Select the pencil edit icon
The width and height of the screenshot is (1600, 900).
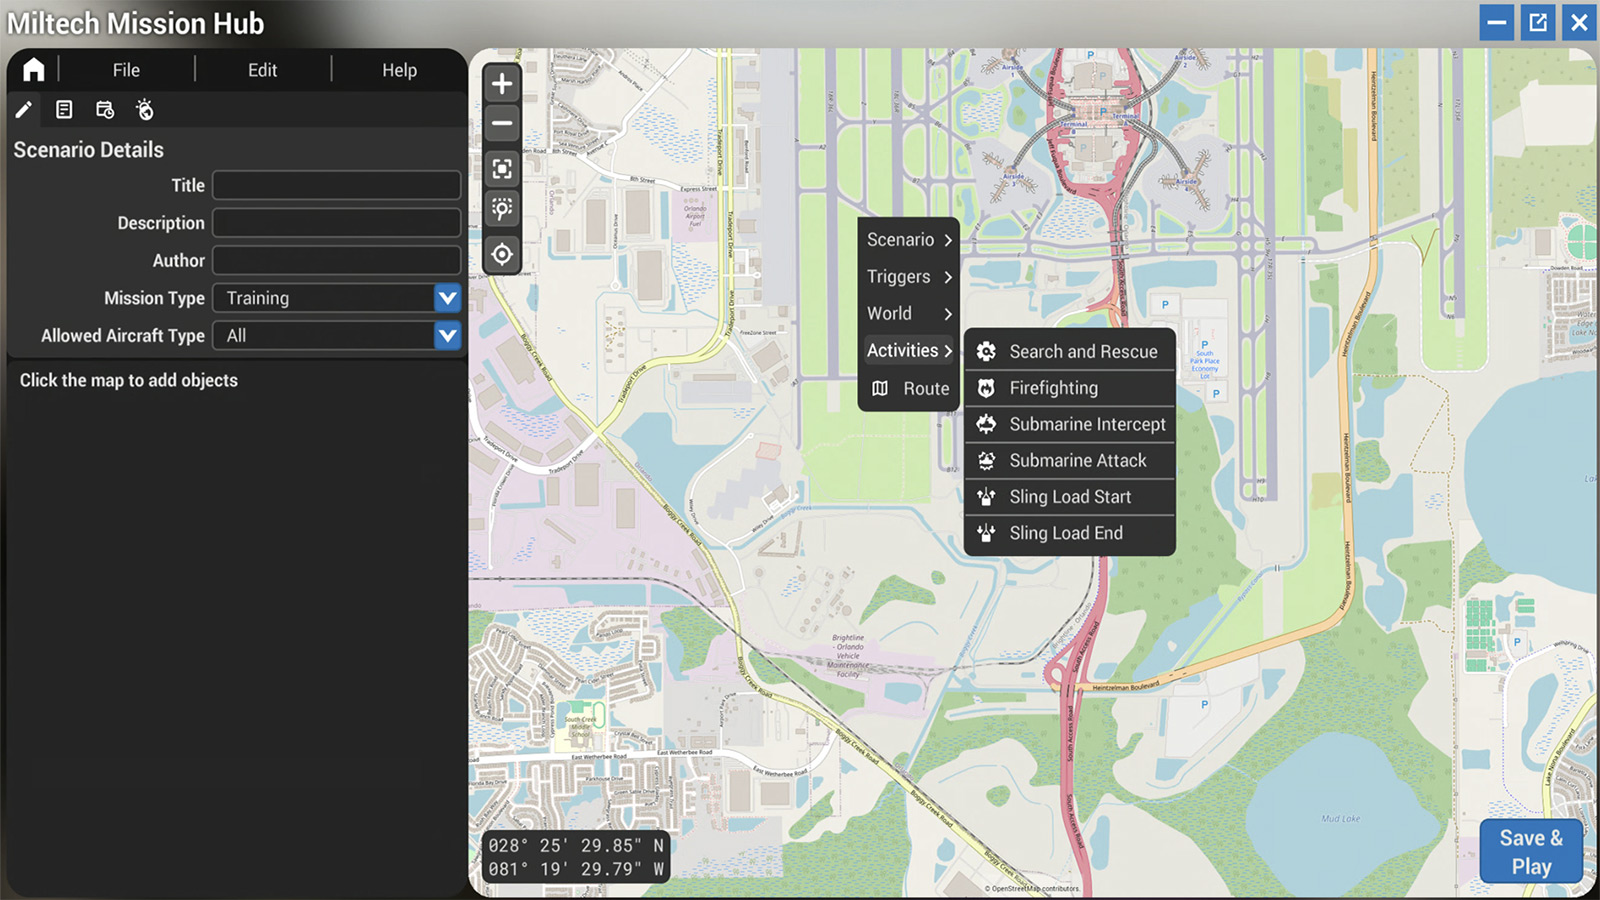(x=24, y=110)
